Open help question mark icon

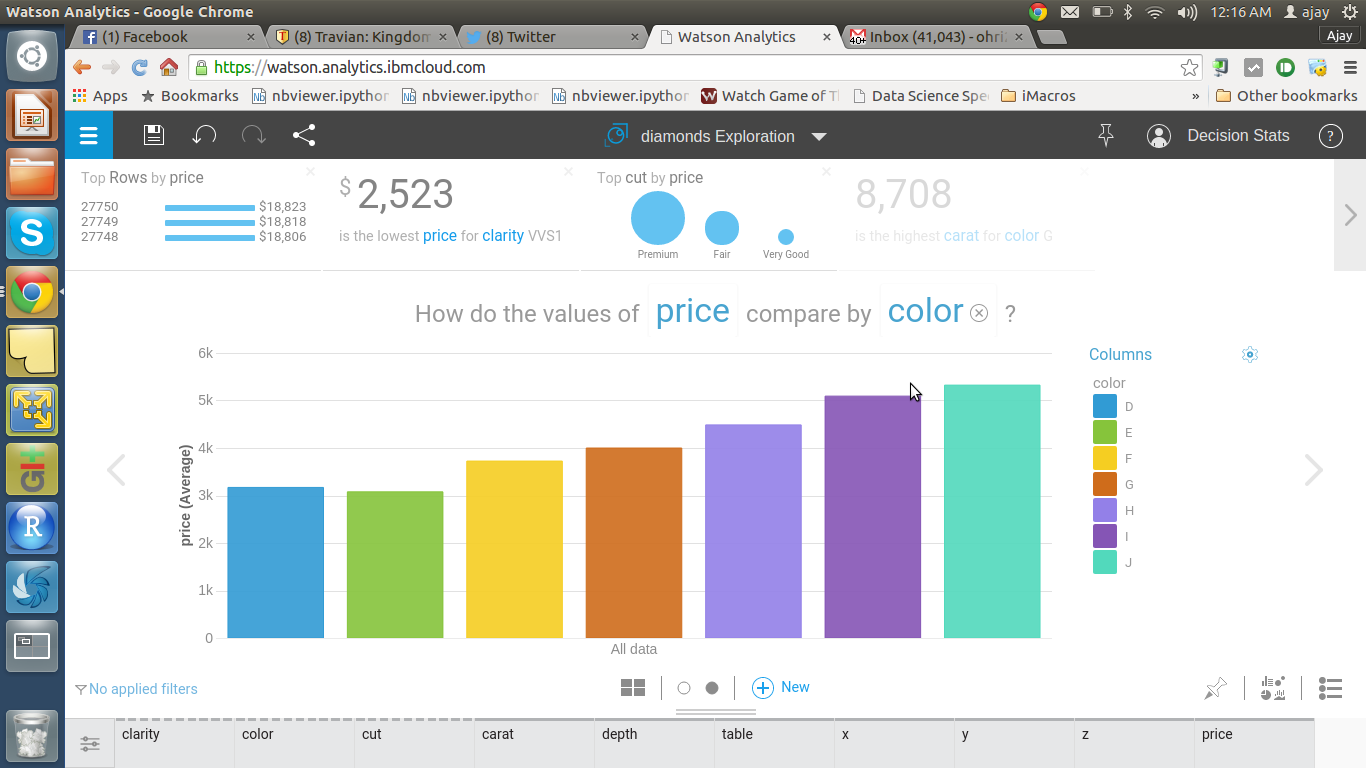(x=1330, y=136)
